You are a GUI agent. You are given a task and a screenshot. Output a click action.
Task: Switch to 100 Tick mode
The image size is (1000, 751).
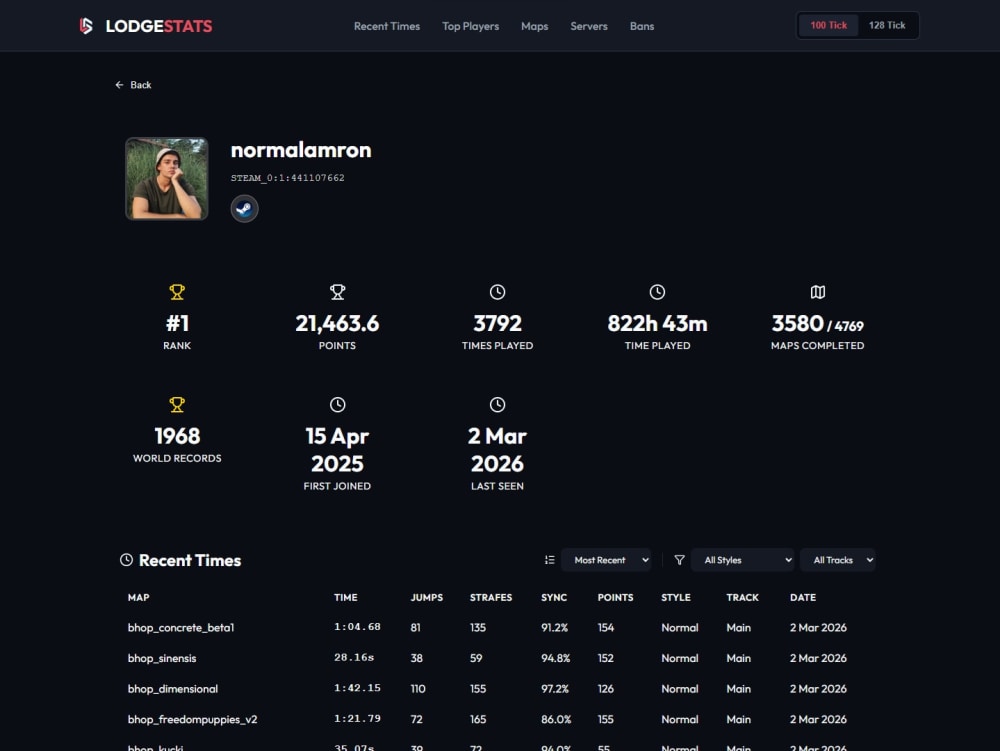[828, 26]
